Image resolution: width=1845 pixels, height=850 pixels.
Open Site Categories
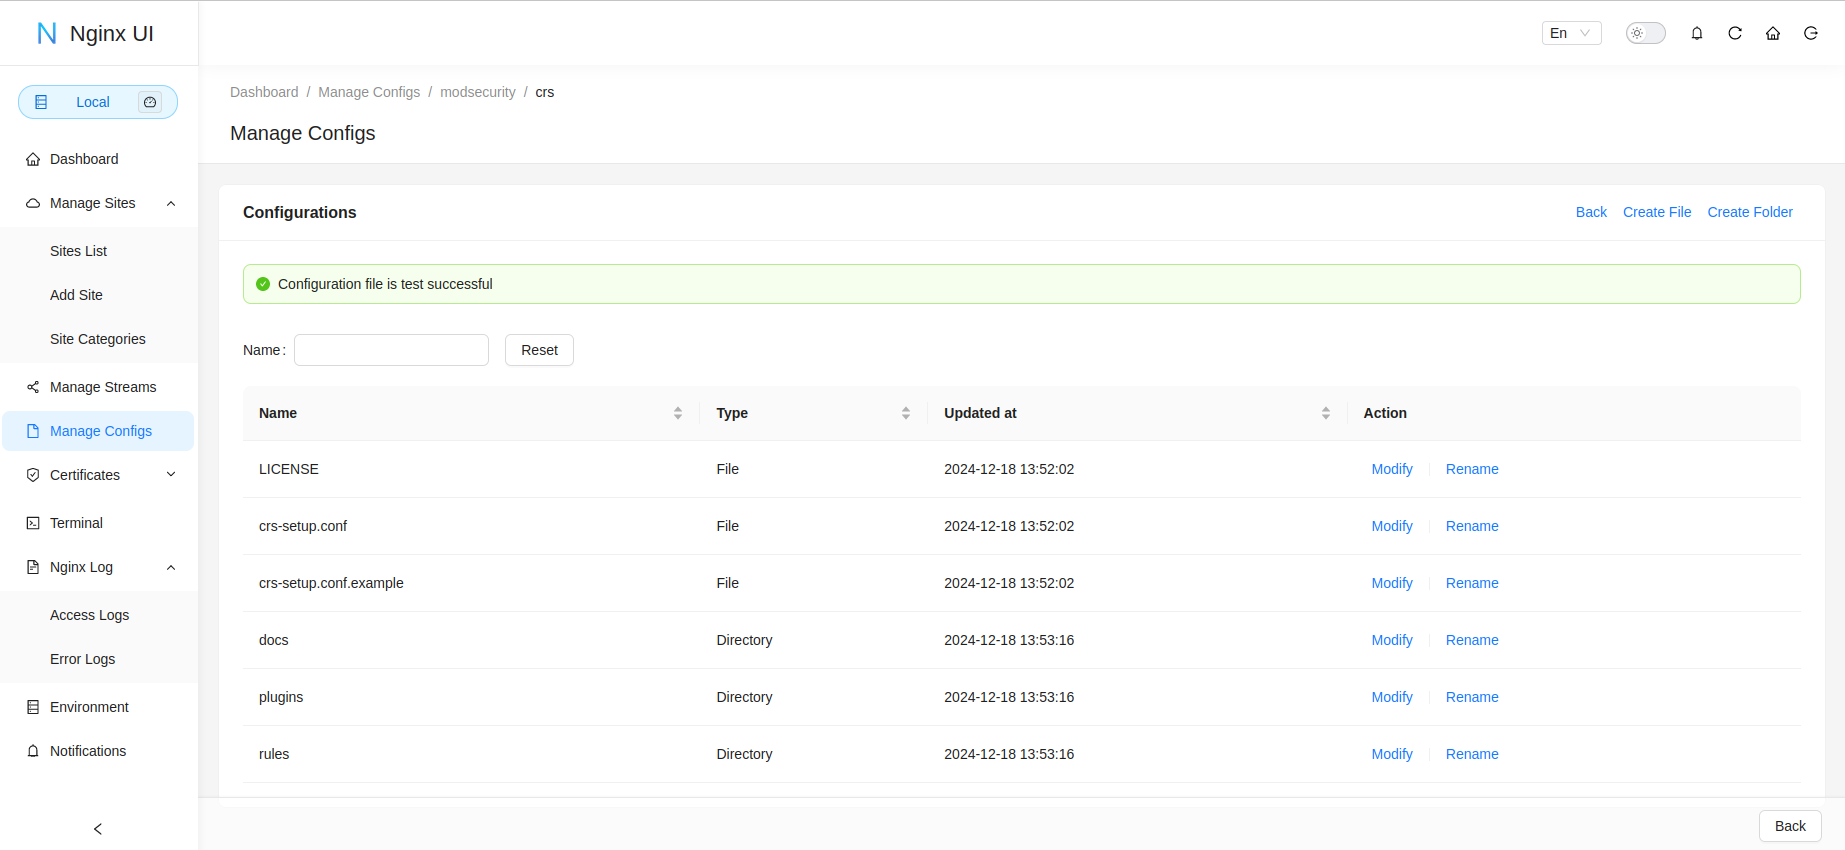coord(98,339)
